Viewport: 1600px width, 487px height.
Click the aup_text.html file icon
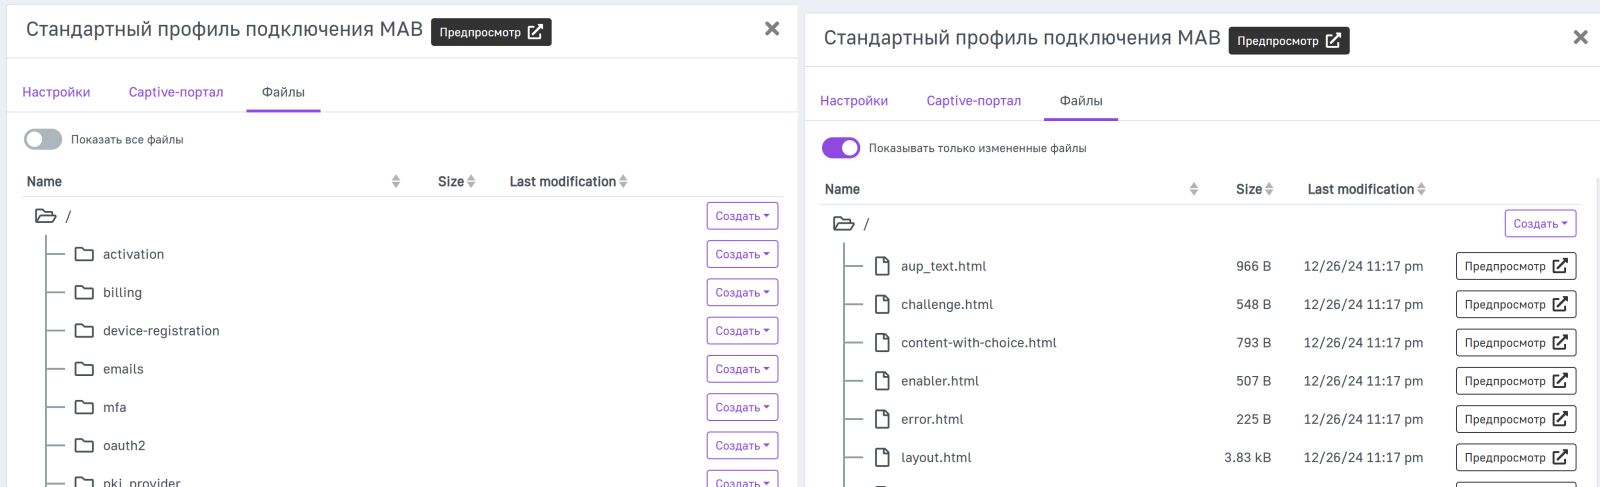pos(882,266)
